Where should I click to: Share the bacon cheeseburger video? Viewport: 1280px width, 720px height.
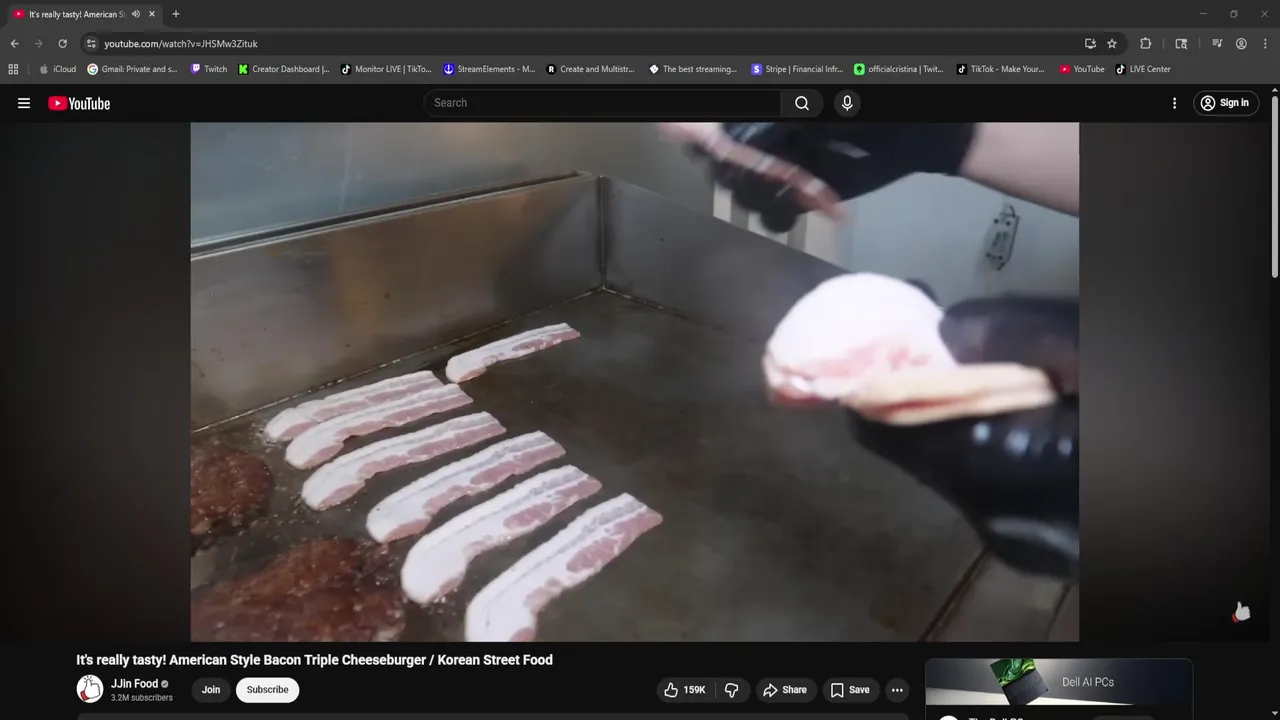tap(785, 690)
